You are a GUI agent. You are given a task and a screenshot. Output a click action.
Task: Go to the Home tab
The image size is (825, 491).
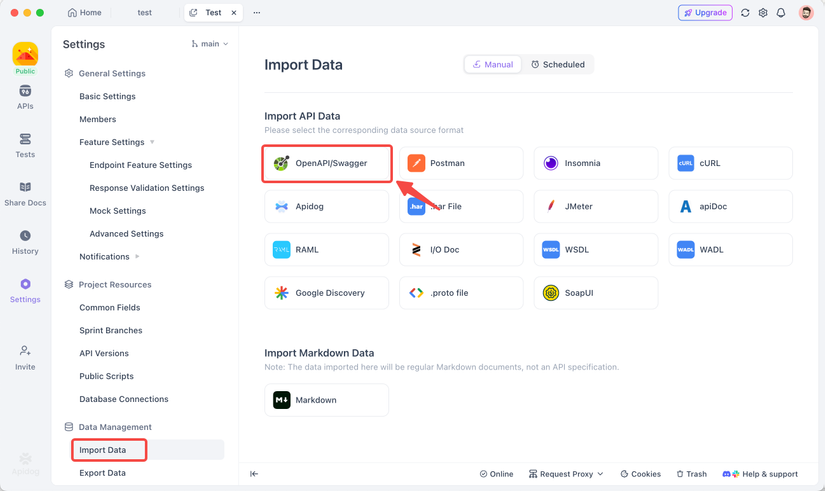(x=85, y=13)
